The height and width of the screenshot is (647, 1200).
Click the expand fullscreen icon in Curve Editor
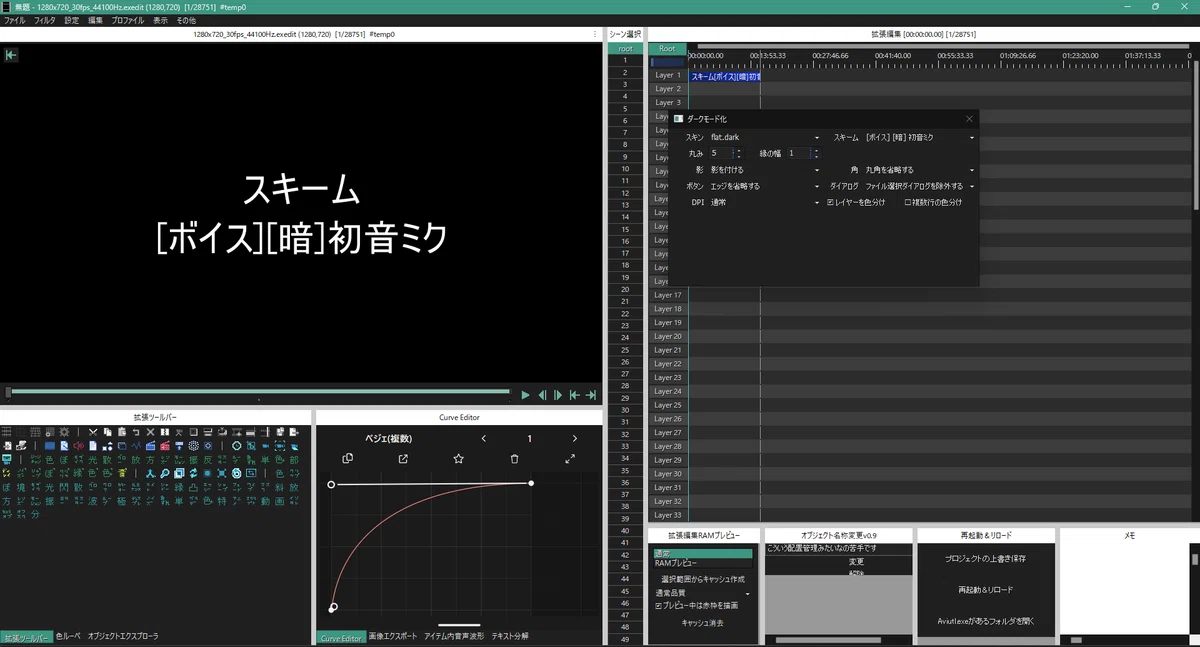coord(570,459)
